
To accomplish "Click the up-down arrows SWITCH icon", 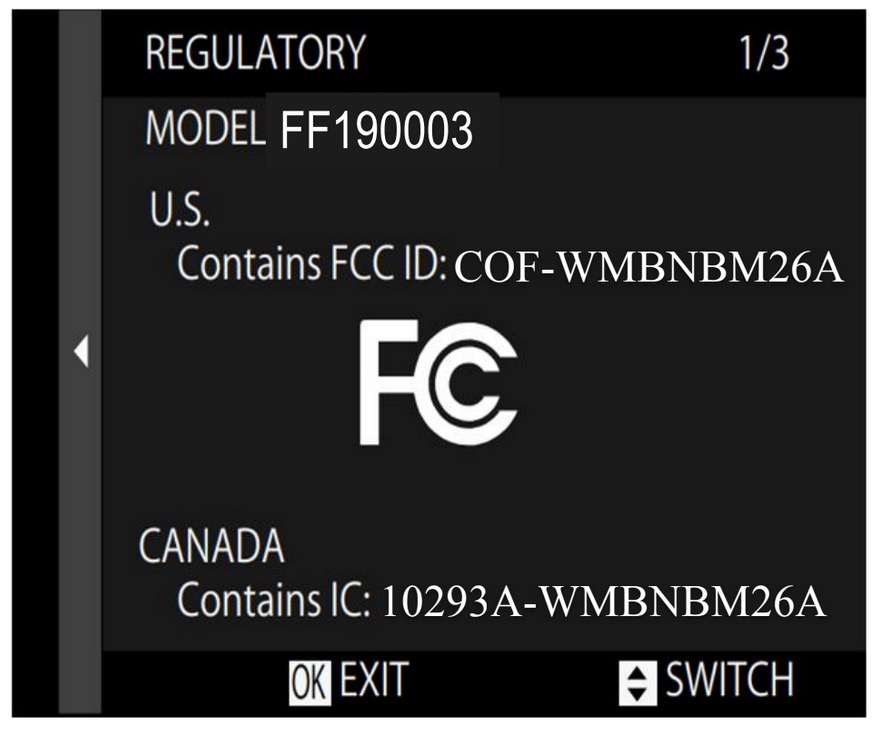I will point(638,682).
